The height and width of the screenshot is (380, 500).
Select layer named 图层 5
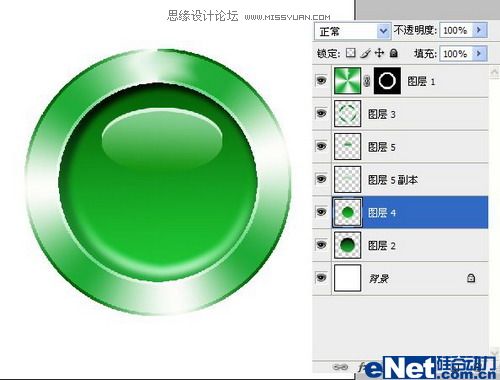(x=382, y=147)
